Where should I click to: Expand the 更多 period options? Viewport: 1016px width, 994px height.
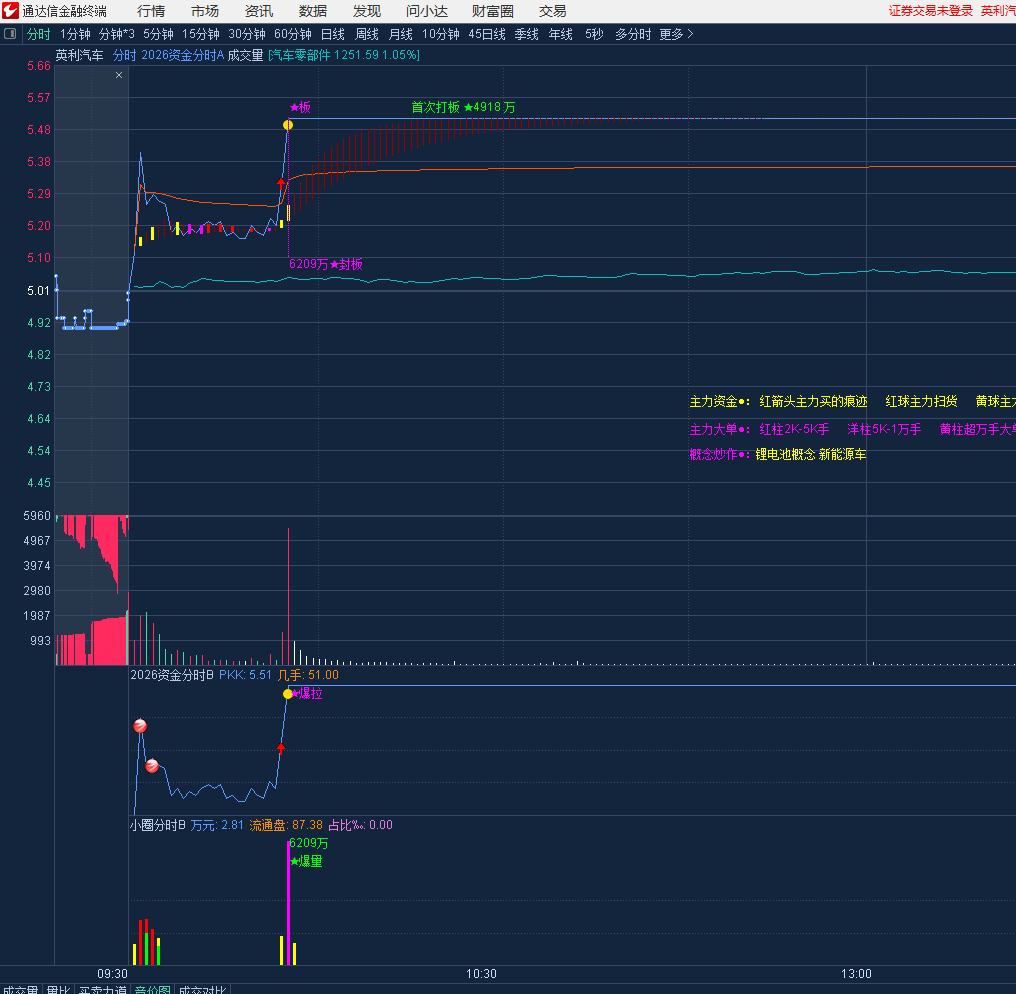pos(676,34)
